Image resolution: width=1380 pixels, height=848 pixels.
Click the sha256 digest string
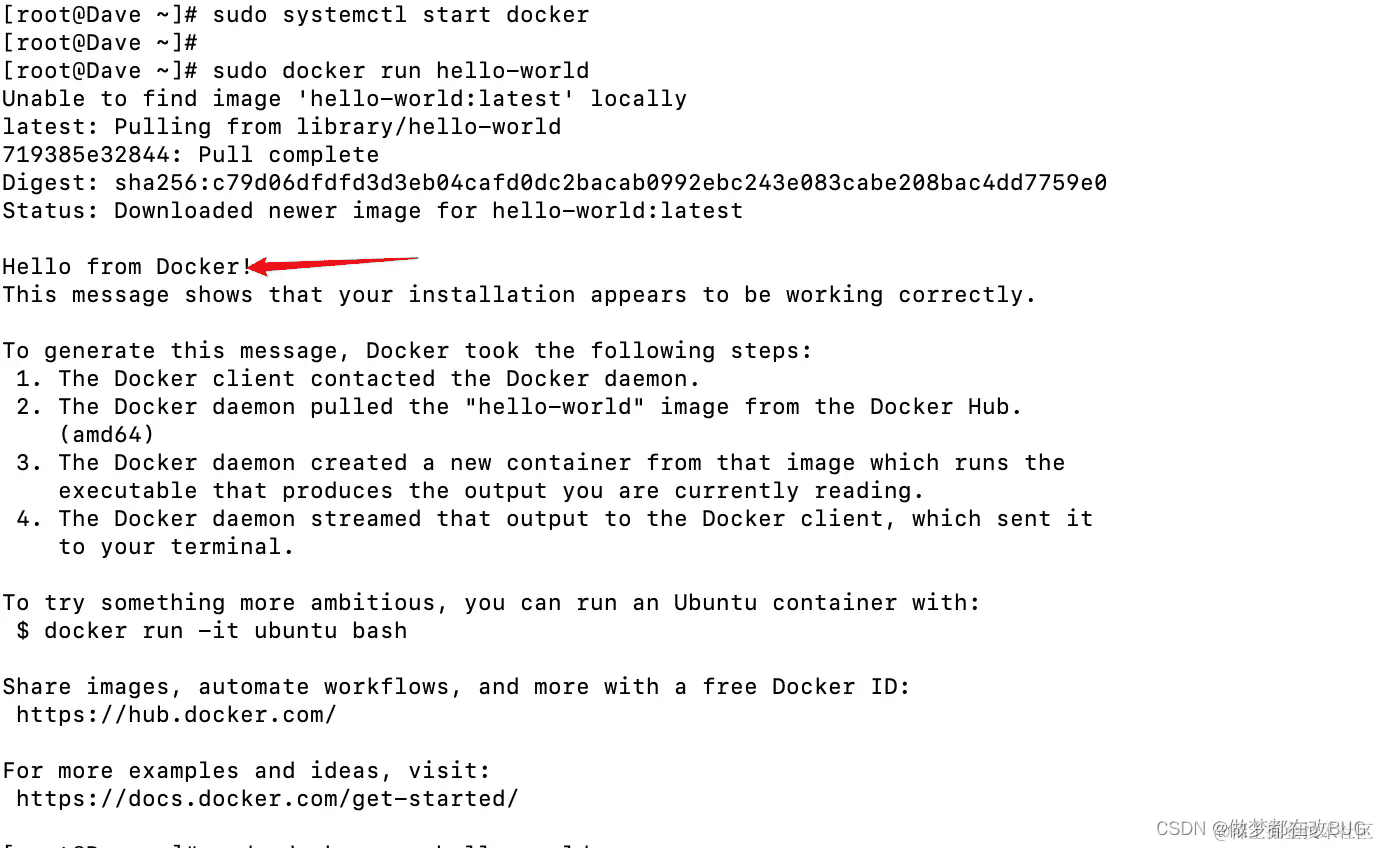pyautogui.click(x=610, y=182)
